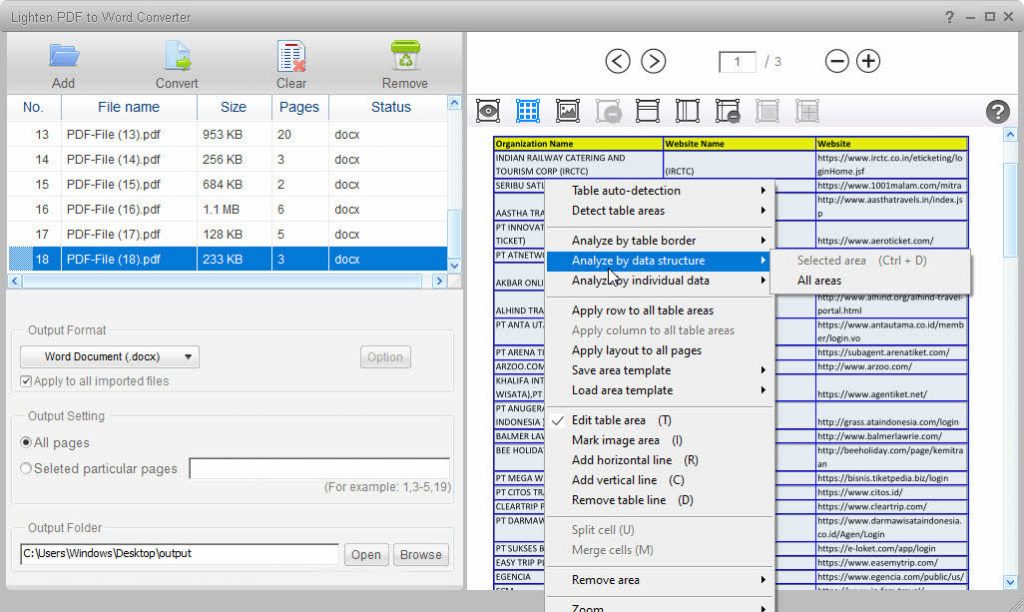Select the mark table area grid icon
The height and width of the screenshot is (612, 1024).
(528, 111)
